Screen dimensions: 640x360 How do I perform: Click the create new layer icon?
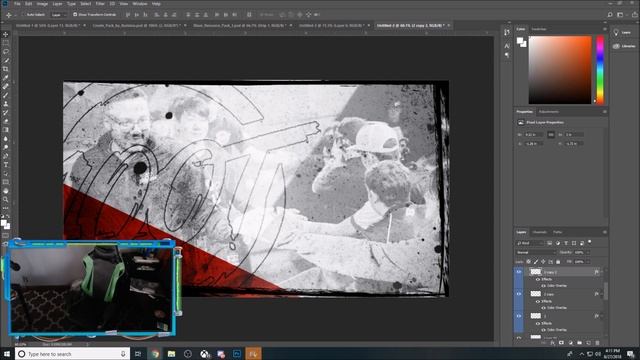588,343
